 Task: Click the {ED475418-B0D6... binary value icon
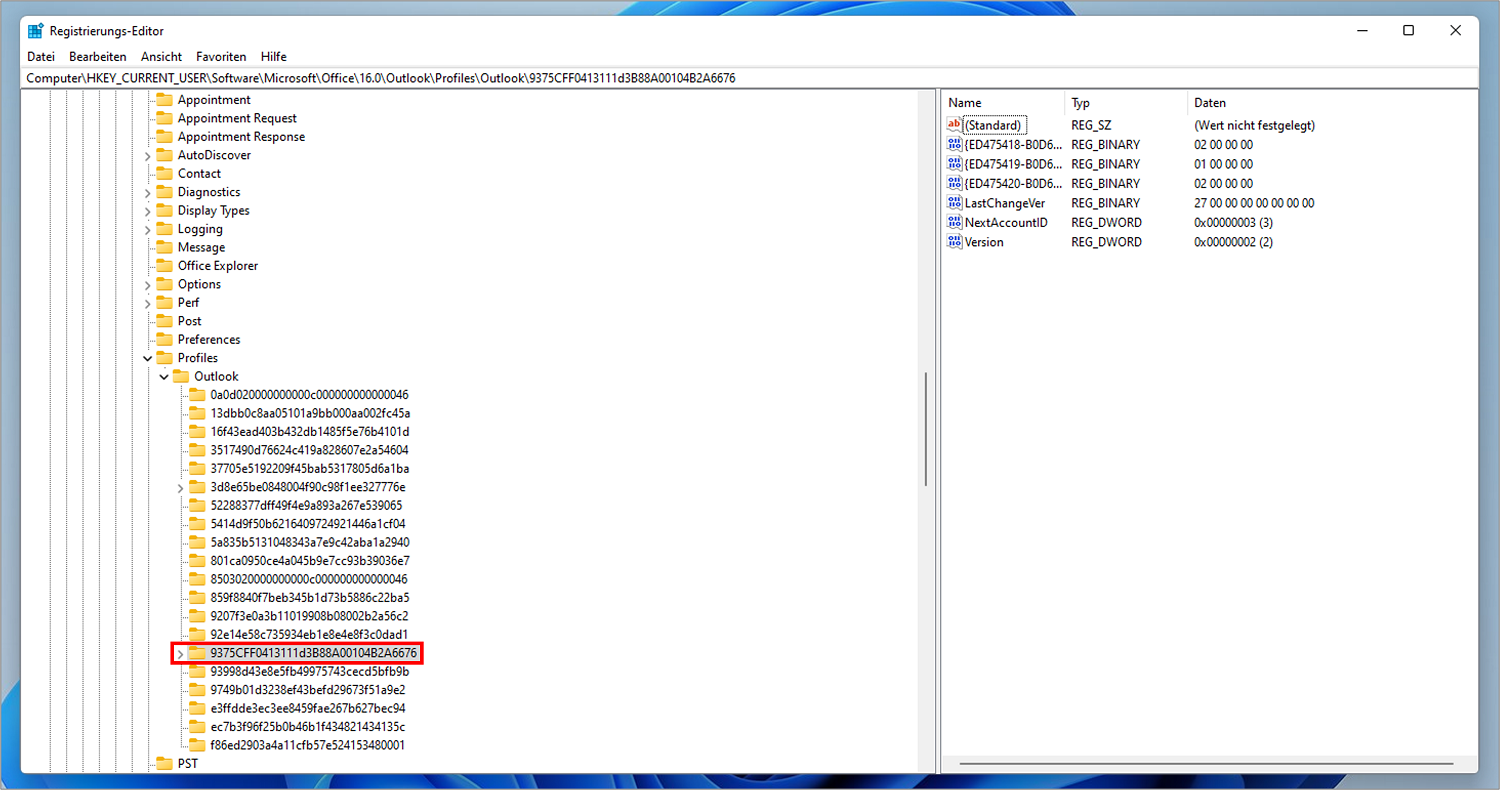954,145
